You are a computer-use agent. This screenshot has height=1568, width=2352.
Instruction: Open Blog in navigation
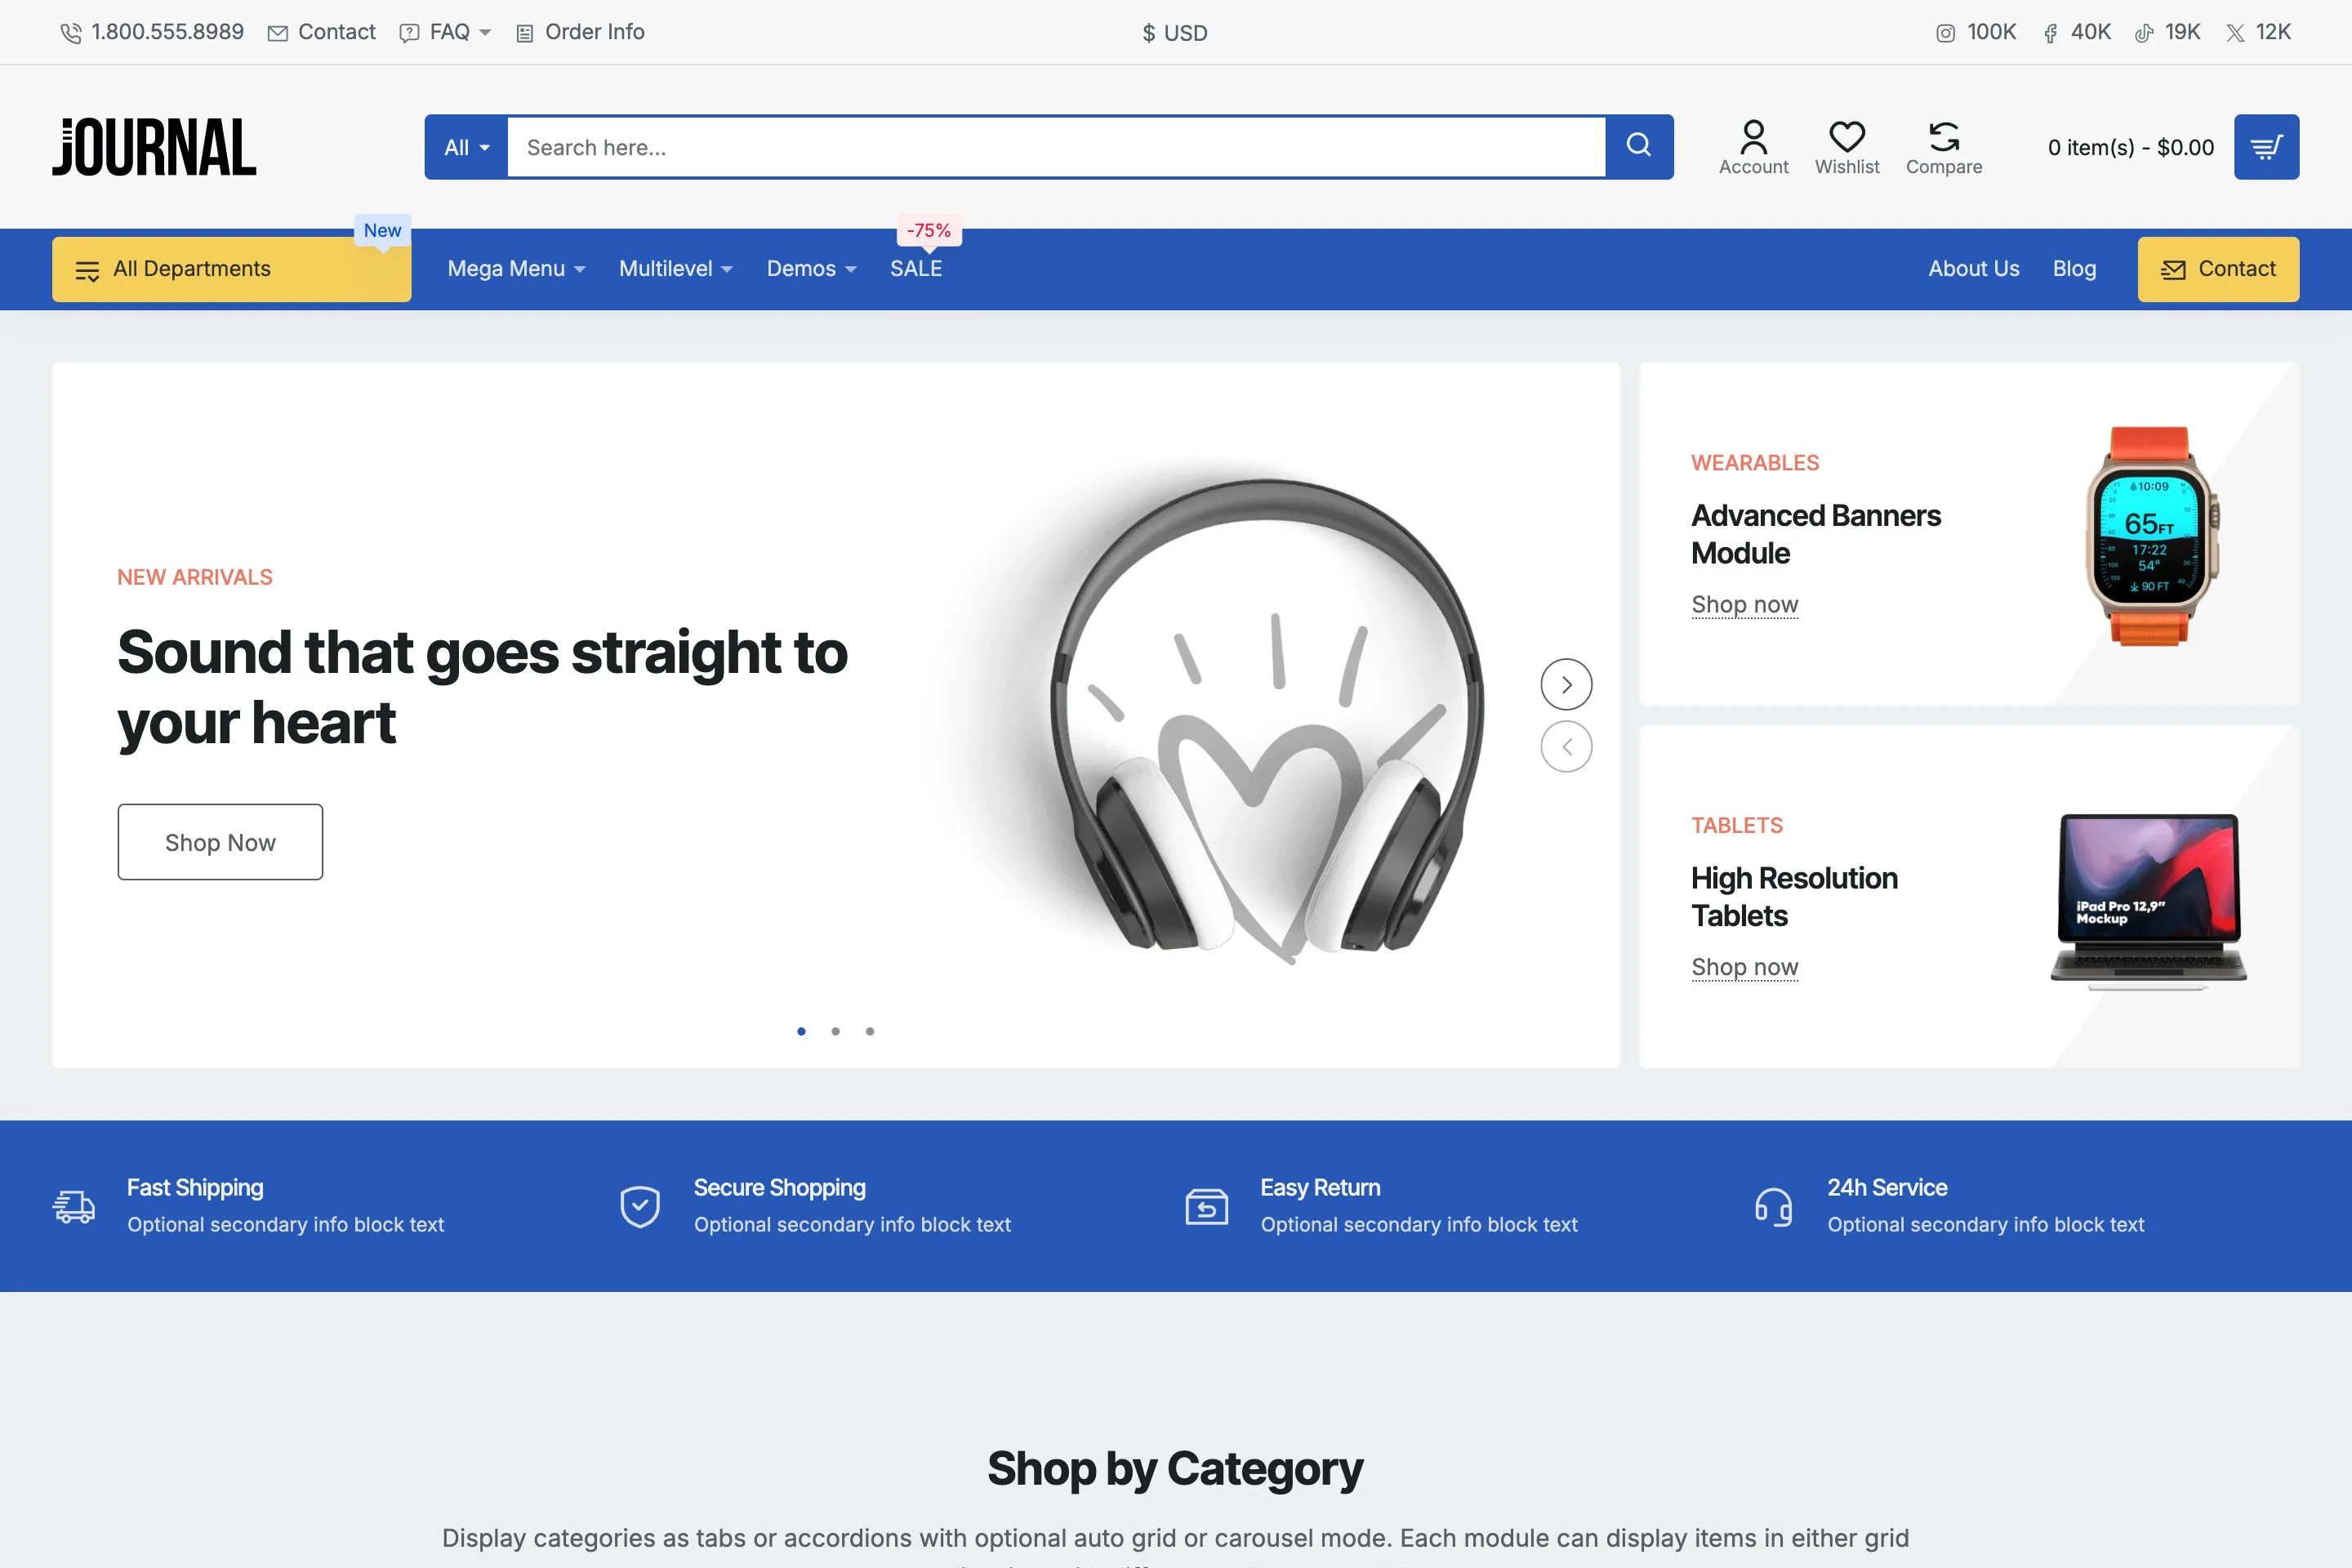coord(2074,268)
